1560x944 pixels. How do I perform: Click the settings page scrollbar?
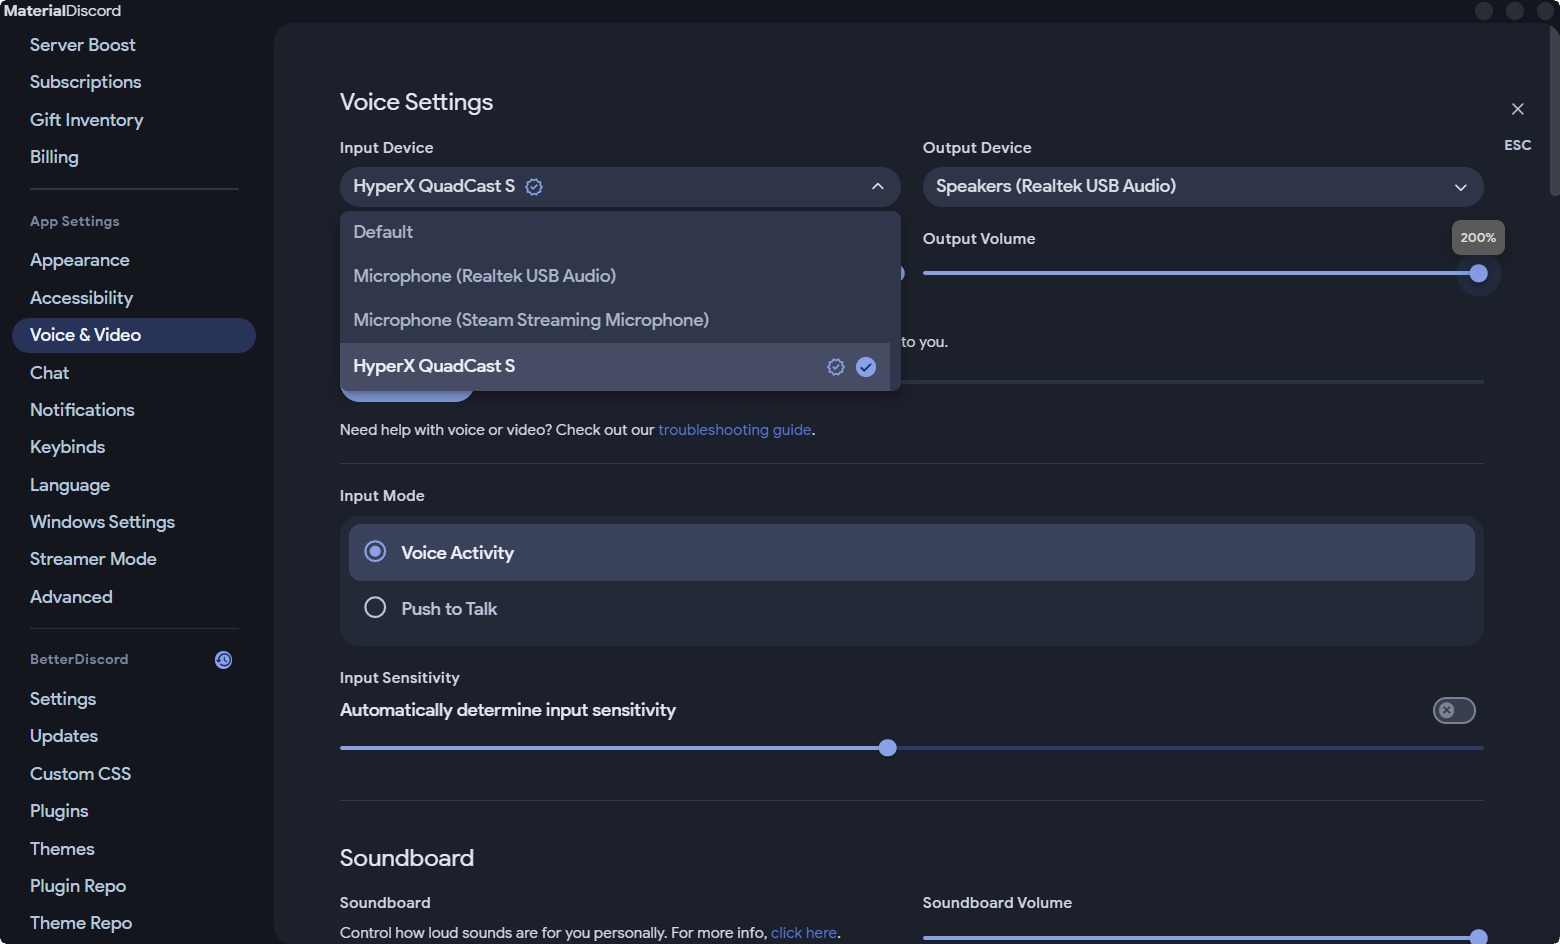pos(1554,110)
